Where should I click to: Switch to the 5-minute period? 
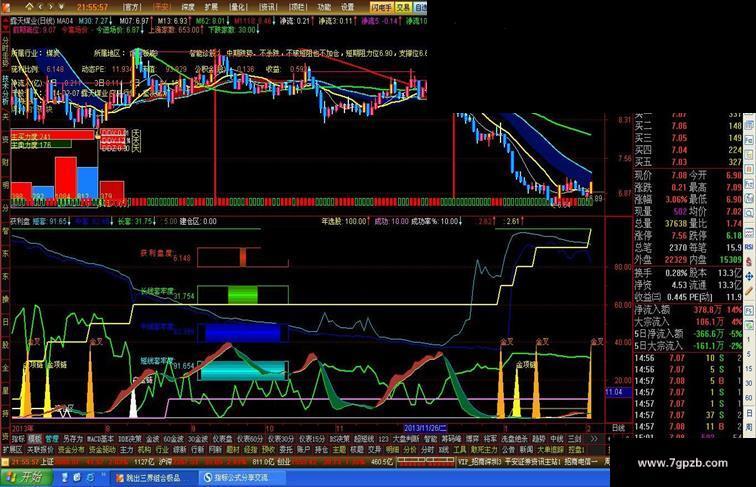[x=749, y=354]
